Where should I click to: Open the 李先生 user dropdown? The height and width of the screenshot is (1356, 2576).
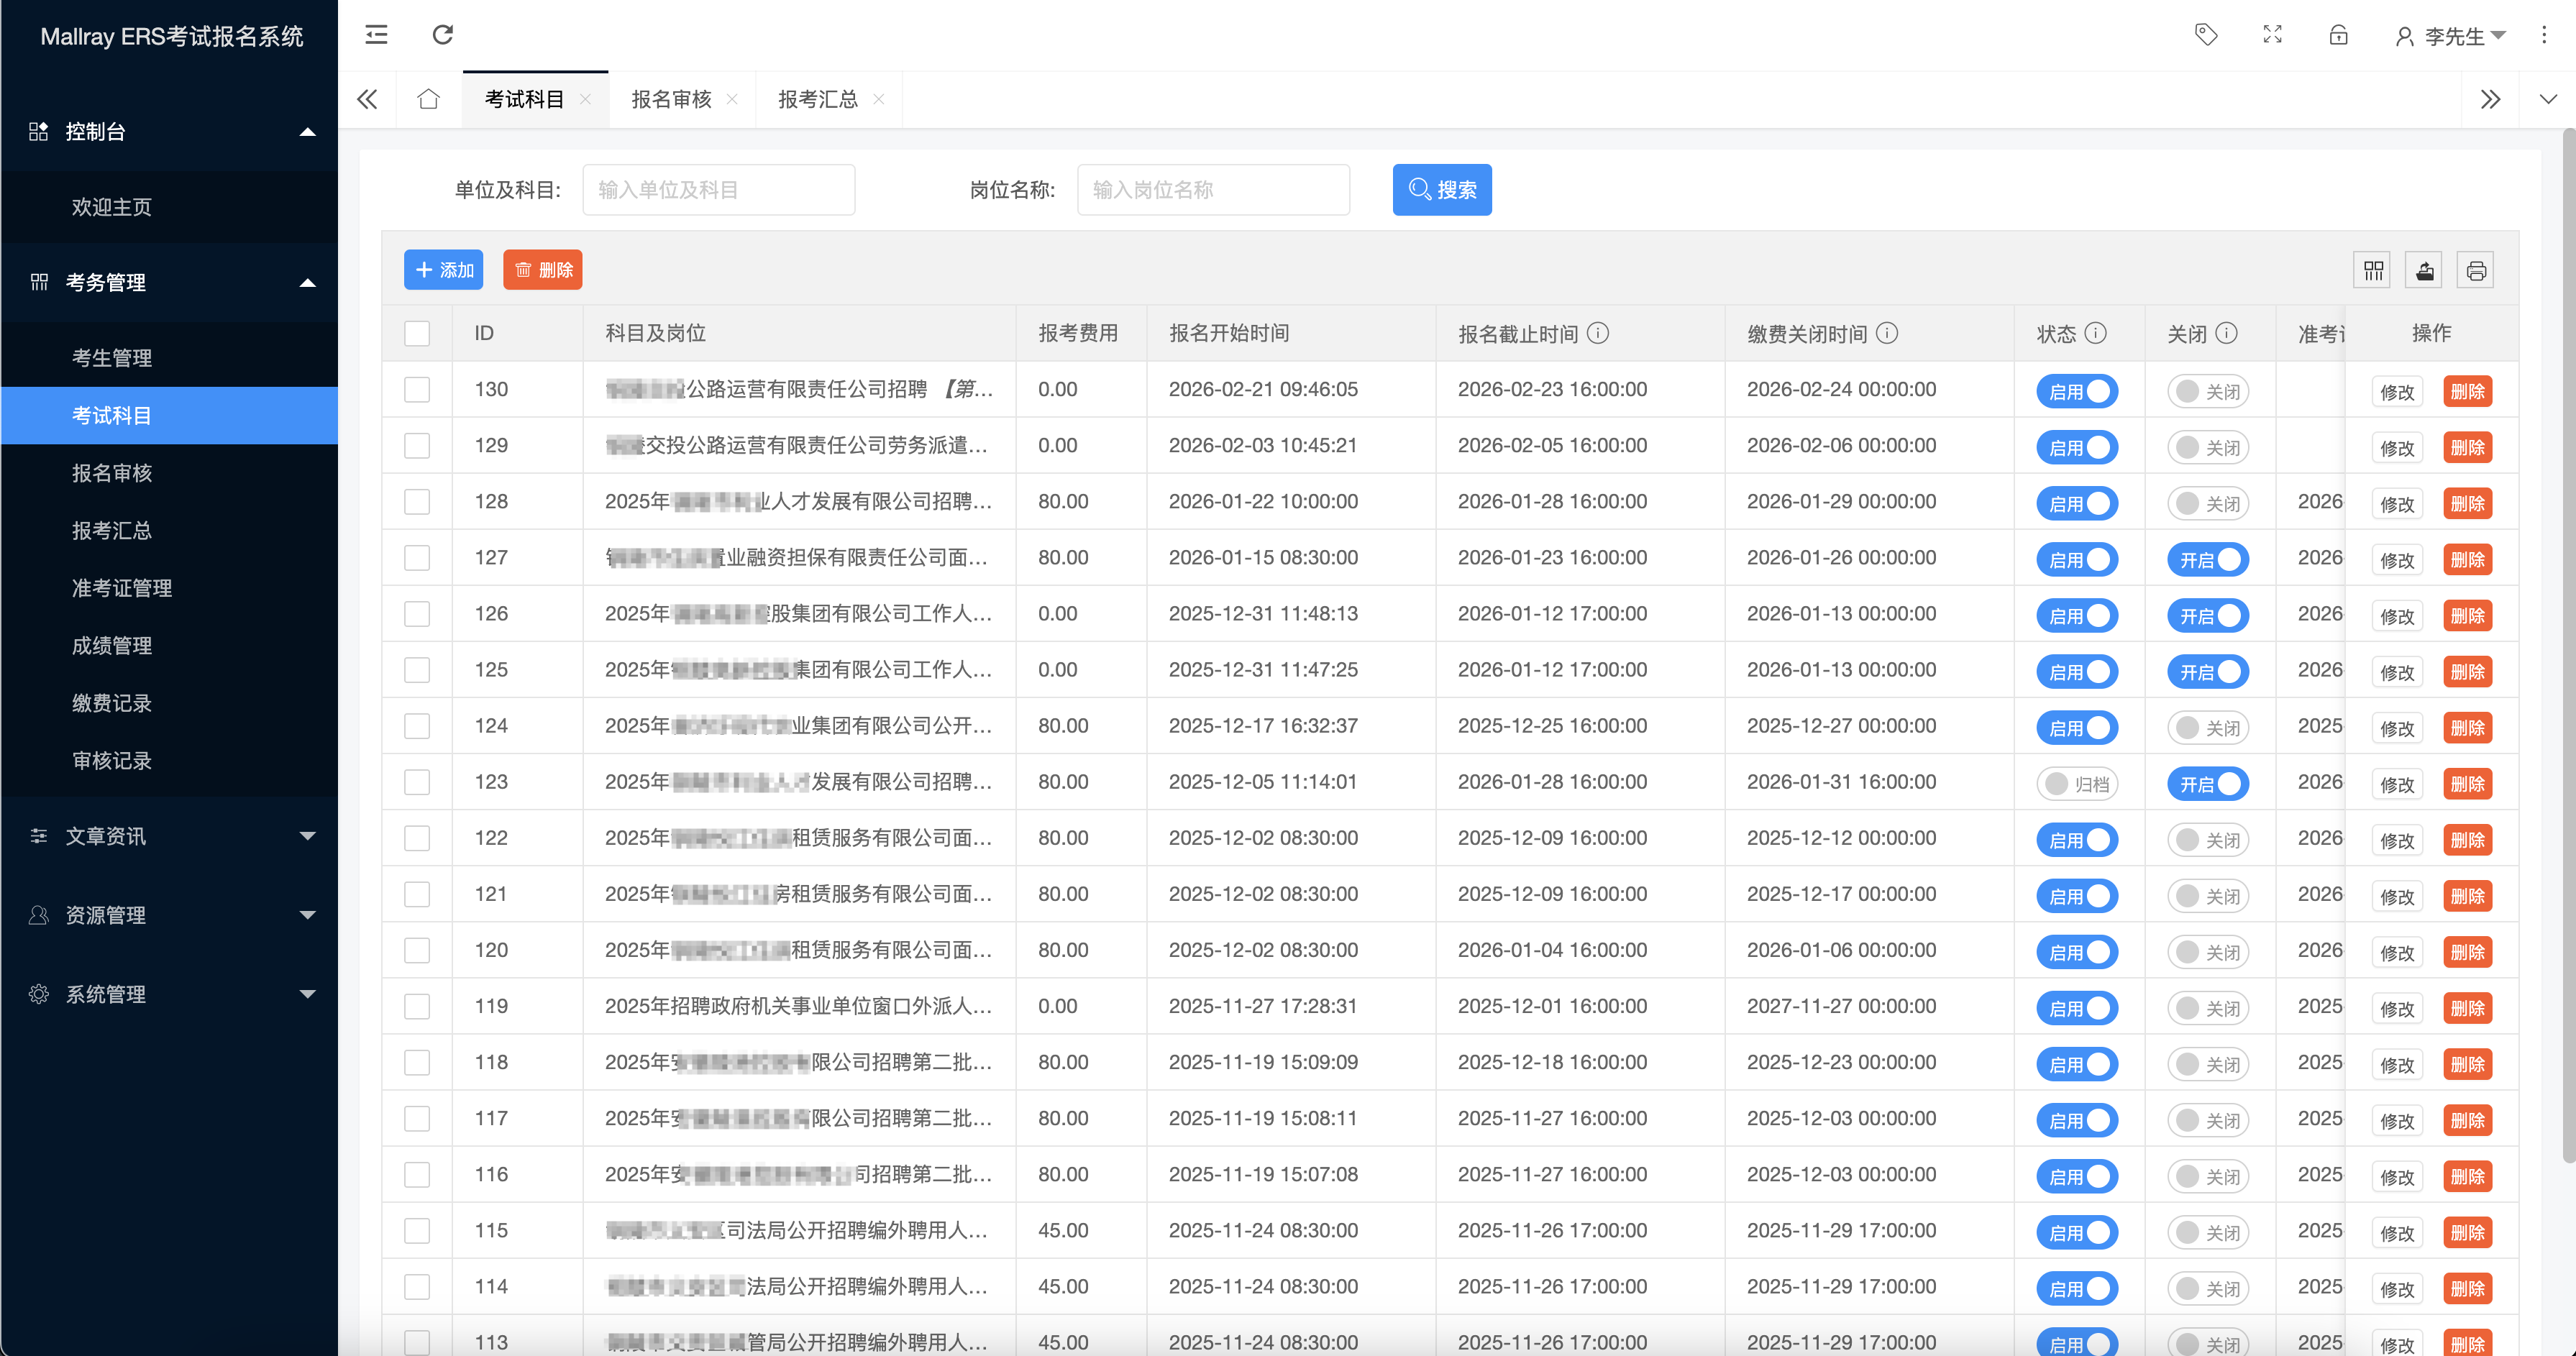tap(2453, 37)
